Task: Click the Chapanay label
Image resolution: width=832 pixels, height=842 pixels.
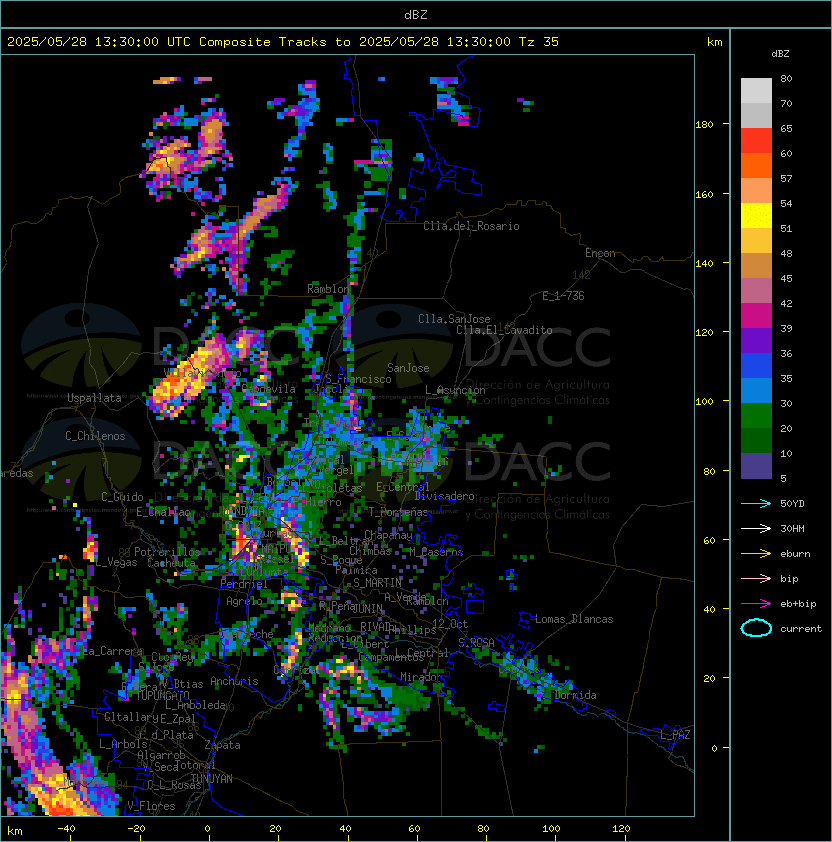Action: (388, 535)
